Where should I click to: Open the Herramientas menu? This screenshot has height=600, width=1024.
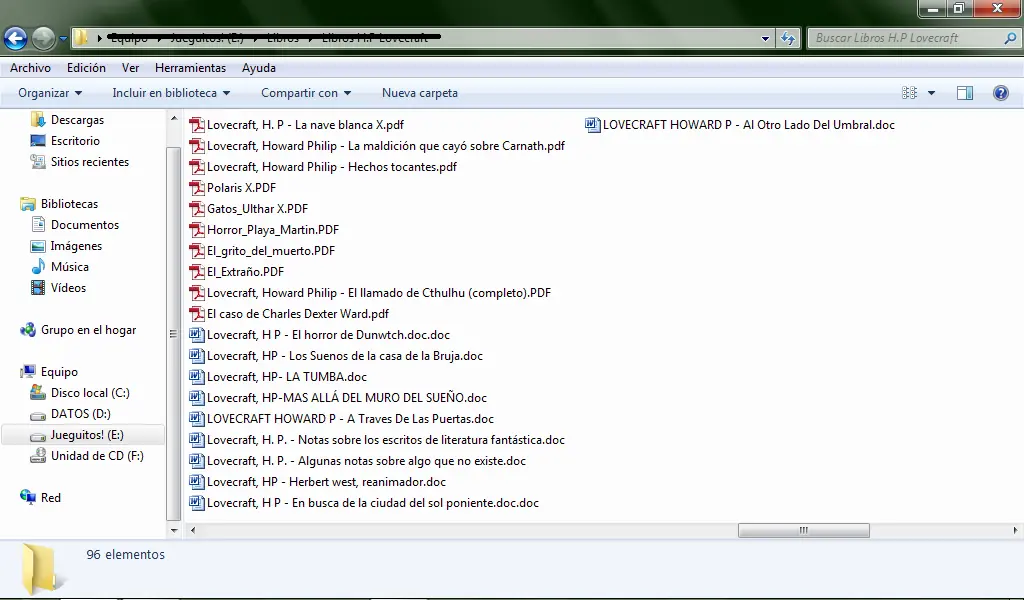(x=190, y=68)
